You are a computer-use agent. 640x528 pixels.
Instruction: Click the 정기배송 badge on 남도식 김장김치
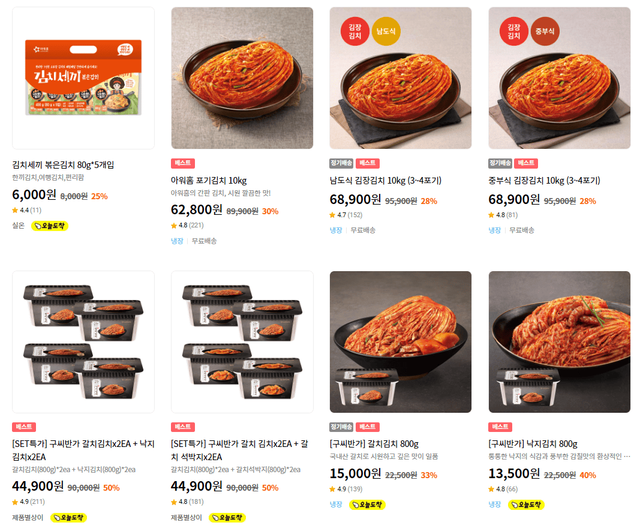[341, 163]
